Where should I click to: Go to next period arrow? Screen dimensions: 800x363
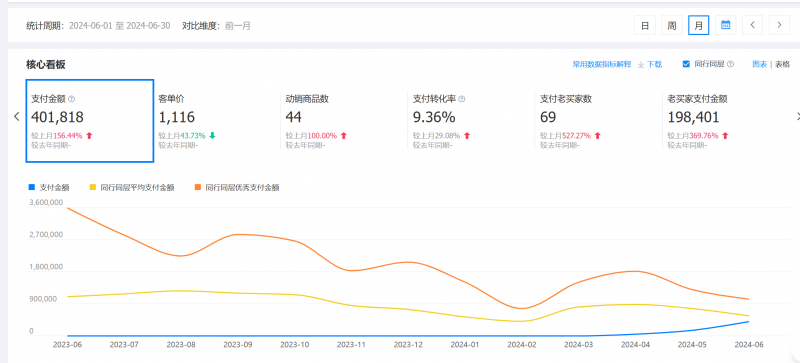779,25
